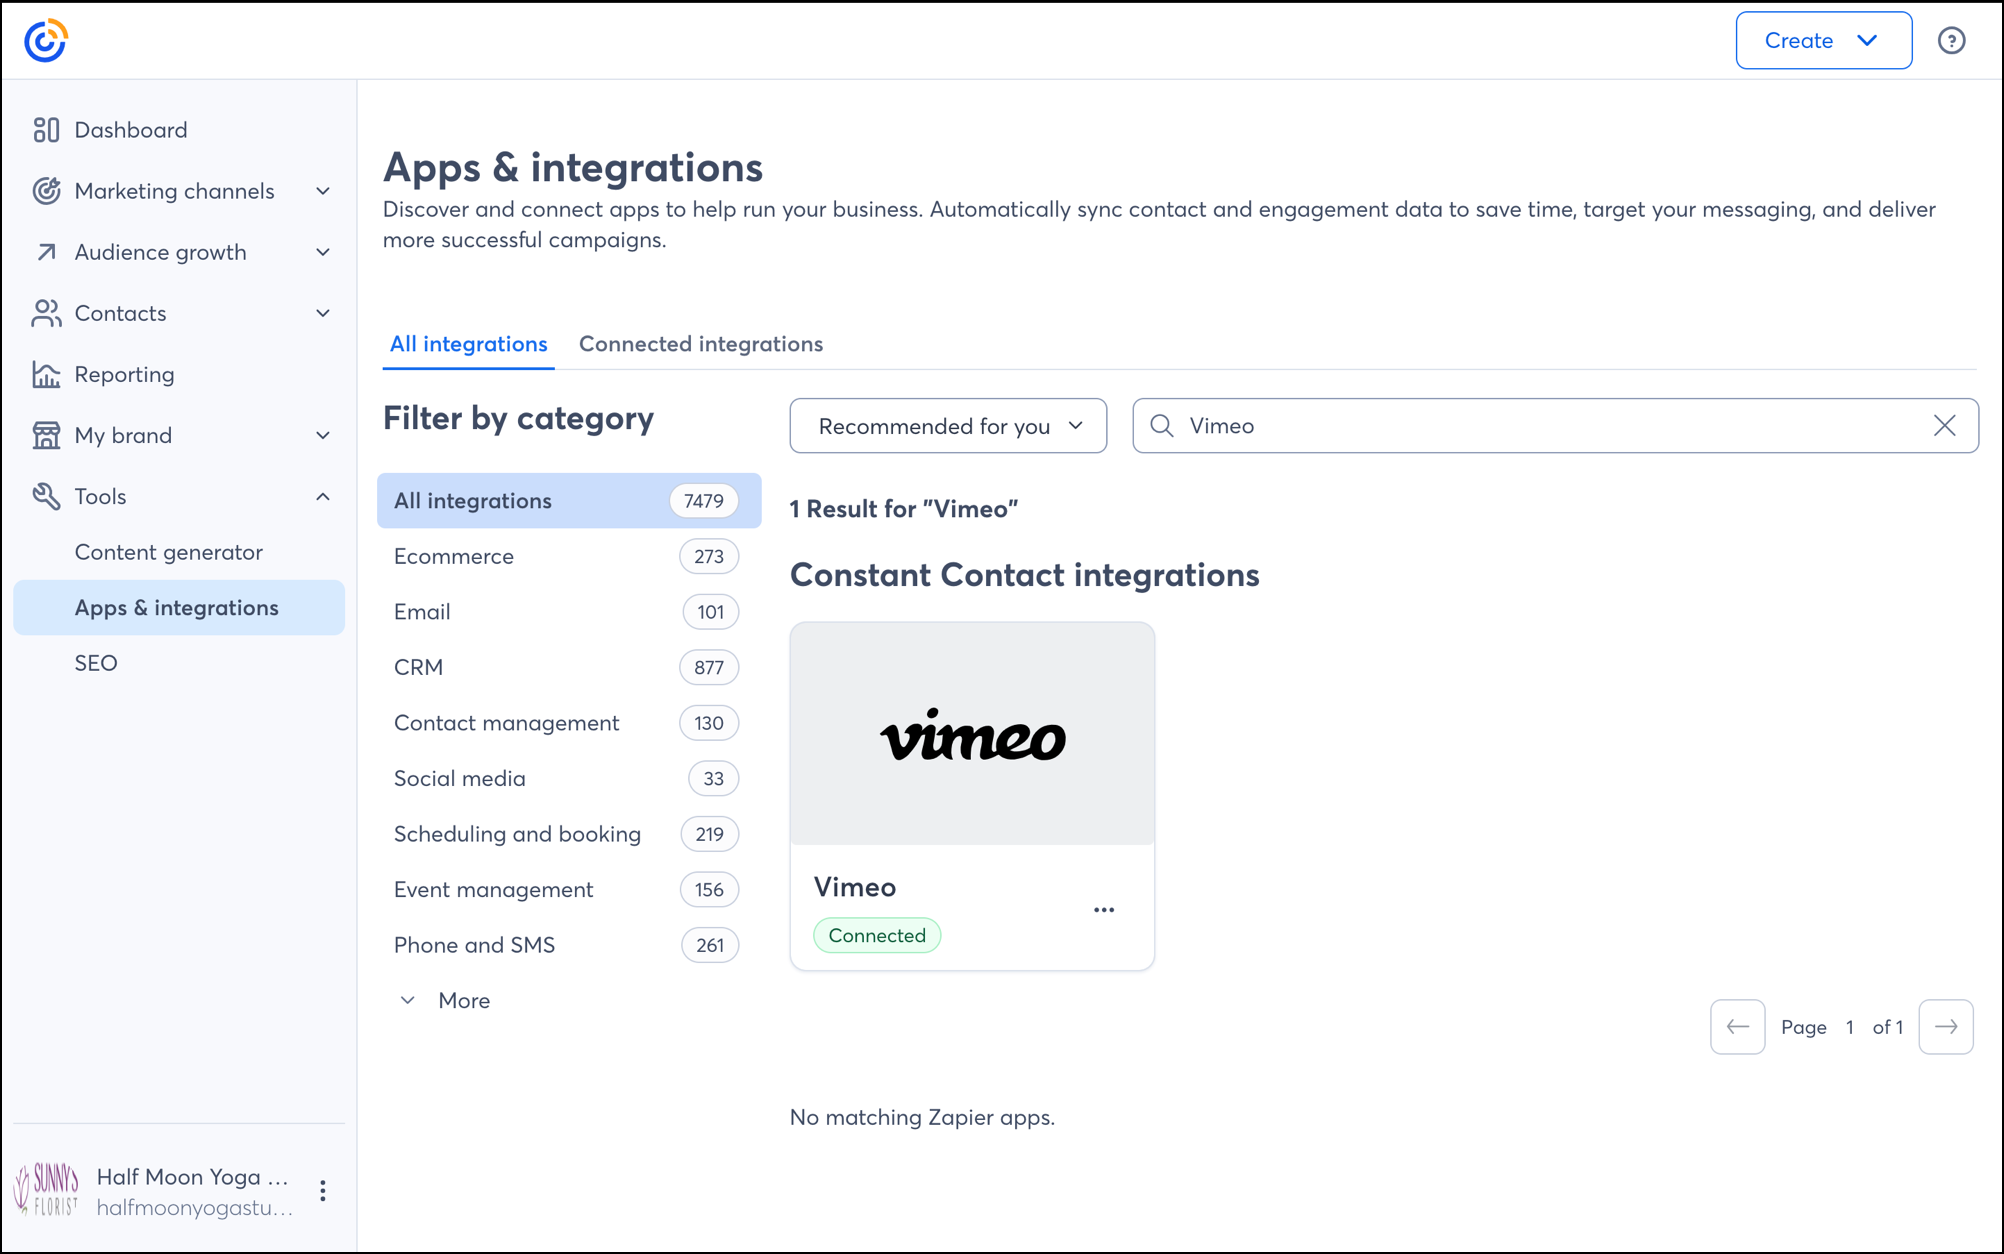Image resolution: width=2004 pixels, height=1254 pixels.
Task: Click the My brand storefront icon
Action: [x=46, y=435]
